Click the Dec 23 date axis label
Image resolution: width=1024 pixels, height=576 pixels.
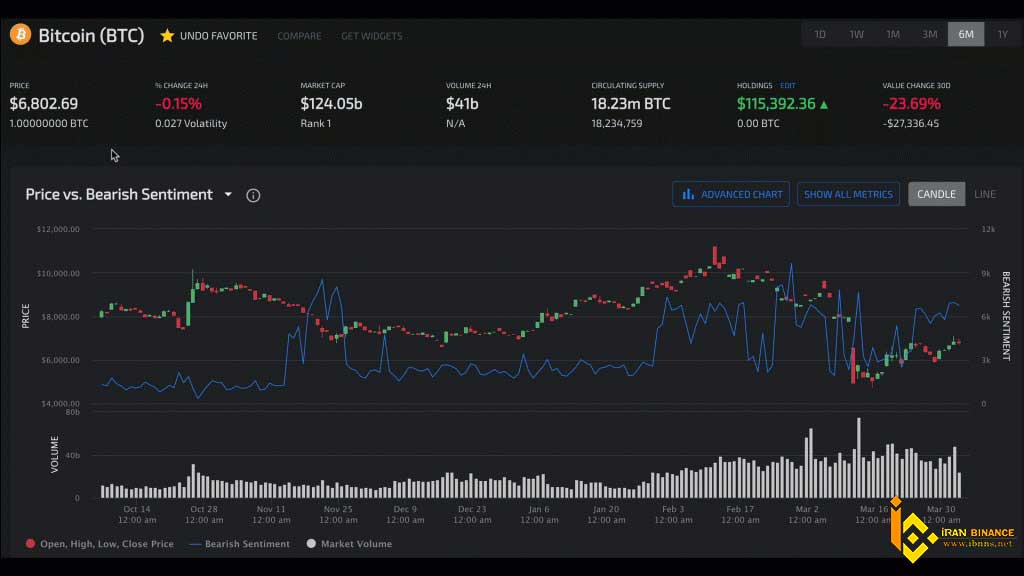coord(472,515)
